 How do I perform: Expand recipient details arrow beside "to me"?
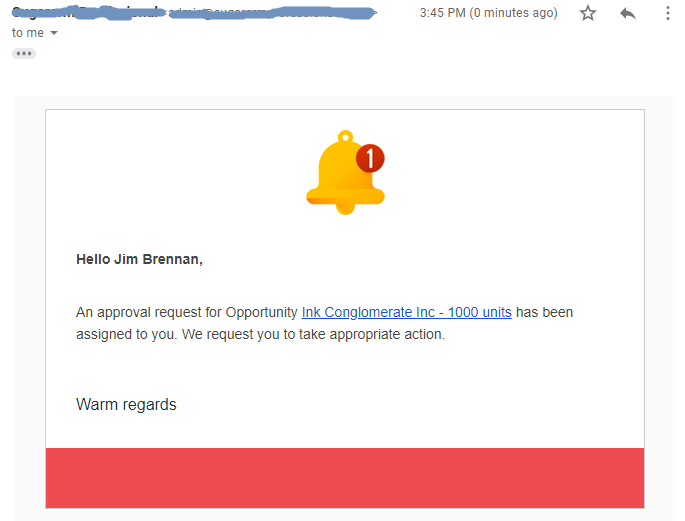pos(54,33)
